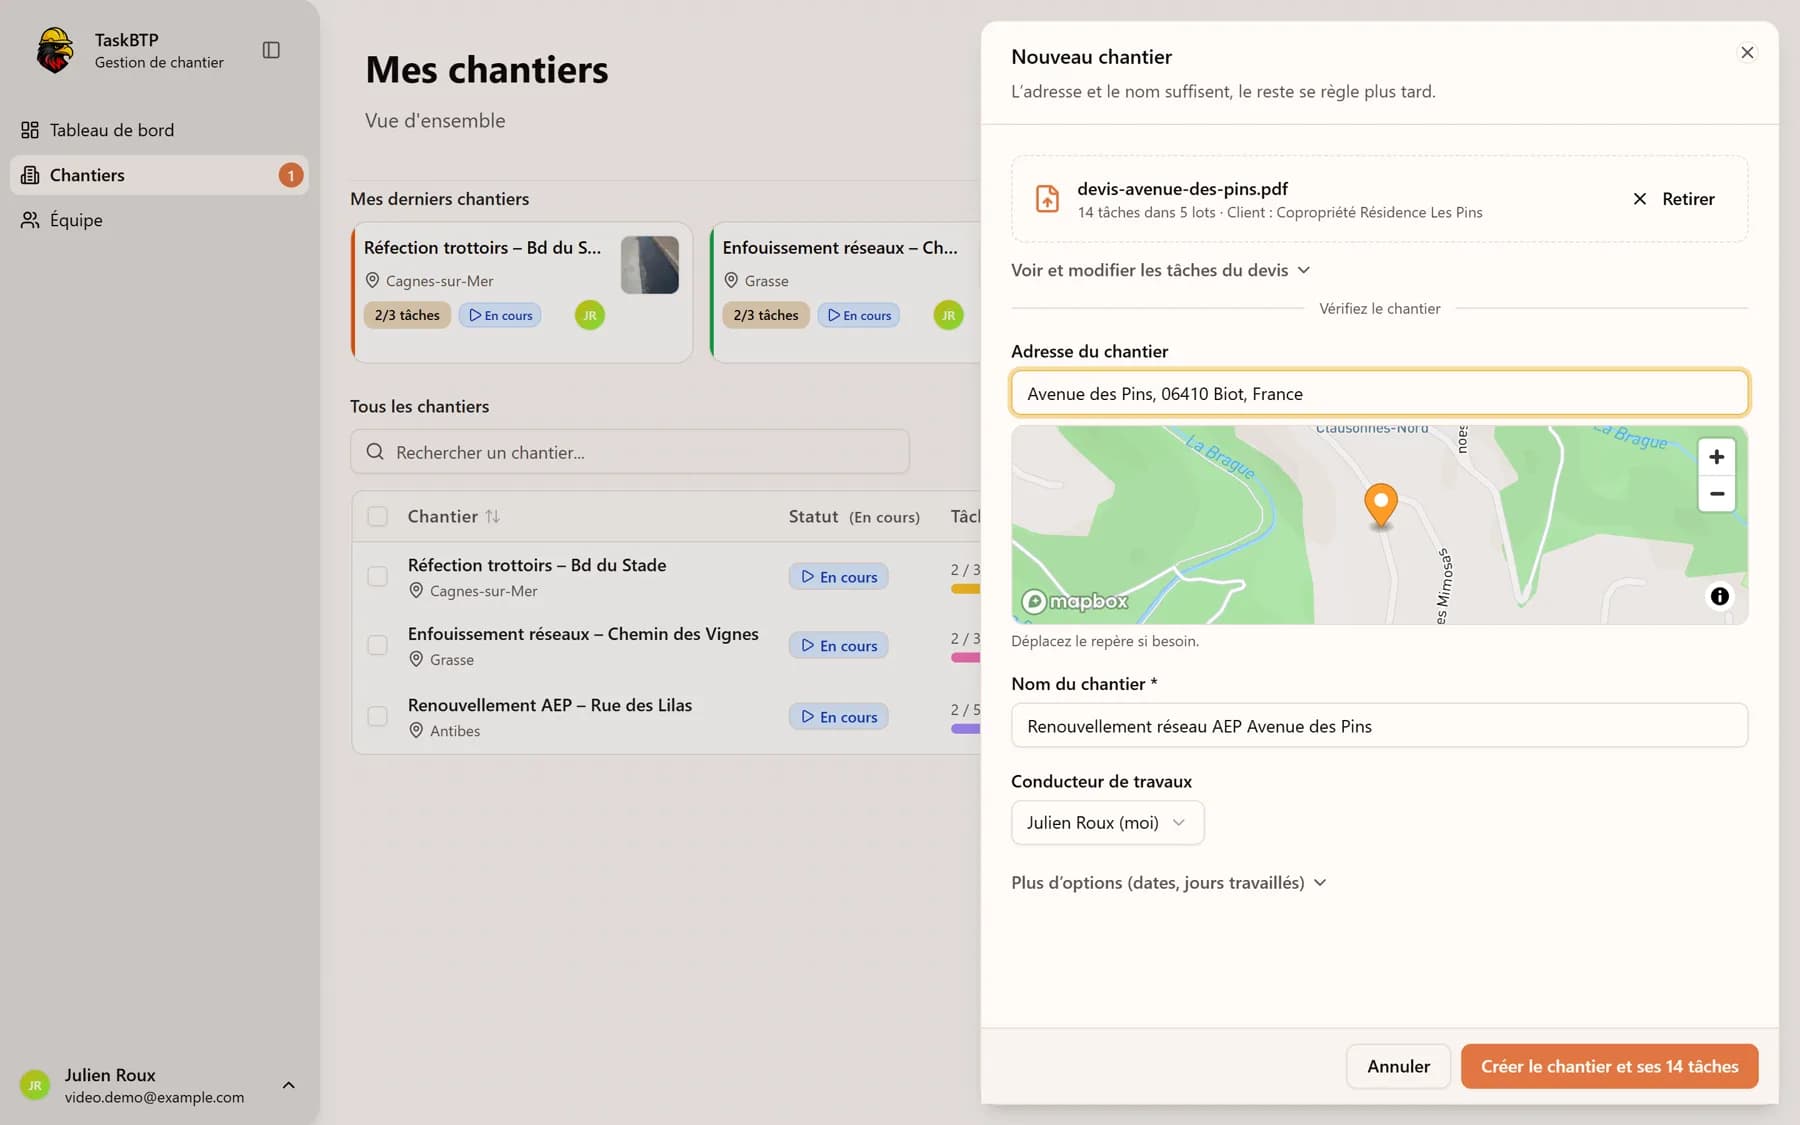This screenshot has width=1800, height=1125.
Task: Click Retirer to remove the PDF
Action: click(1673, 199)
